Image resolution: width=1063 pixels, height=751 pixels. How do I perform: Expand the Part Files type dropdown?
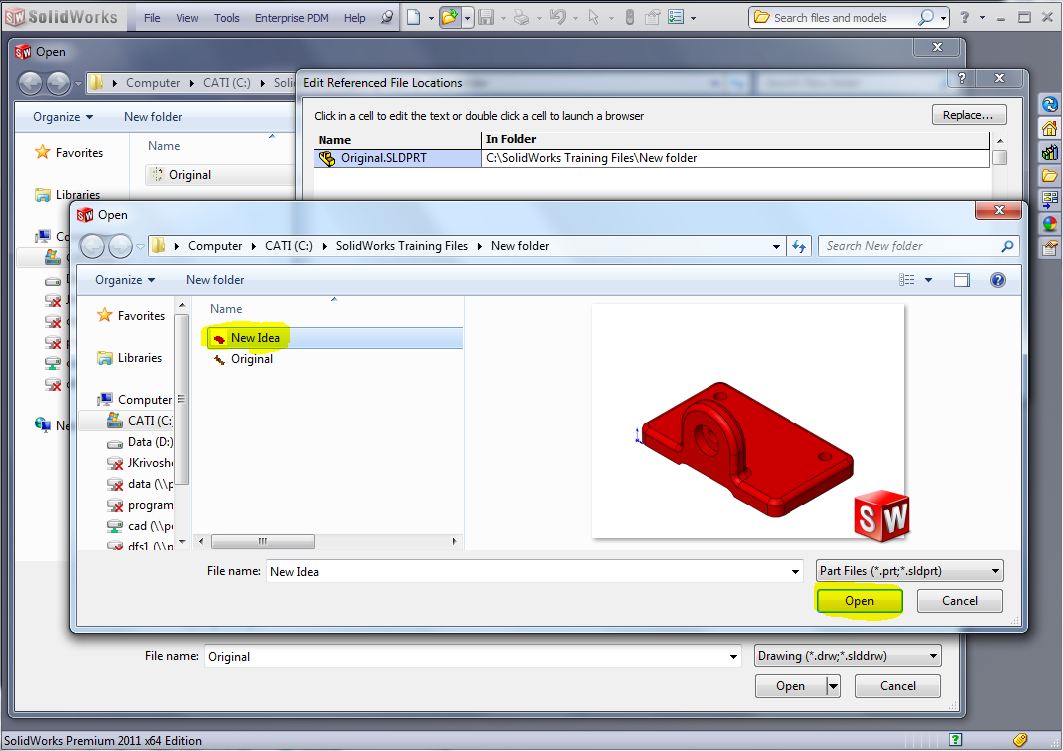click(x=909, y=571)
